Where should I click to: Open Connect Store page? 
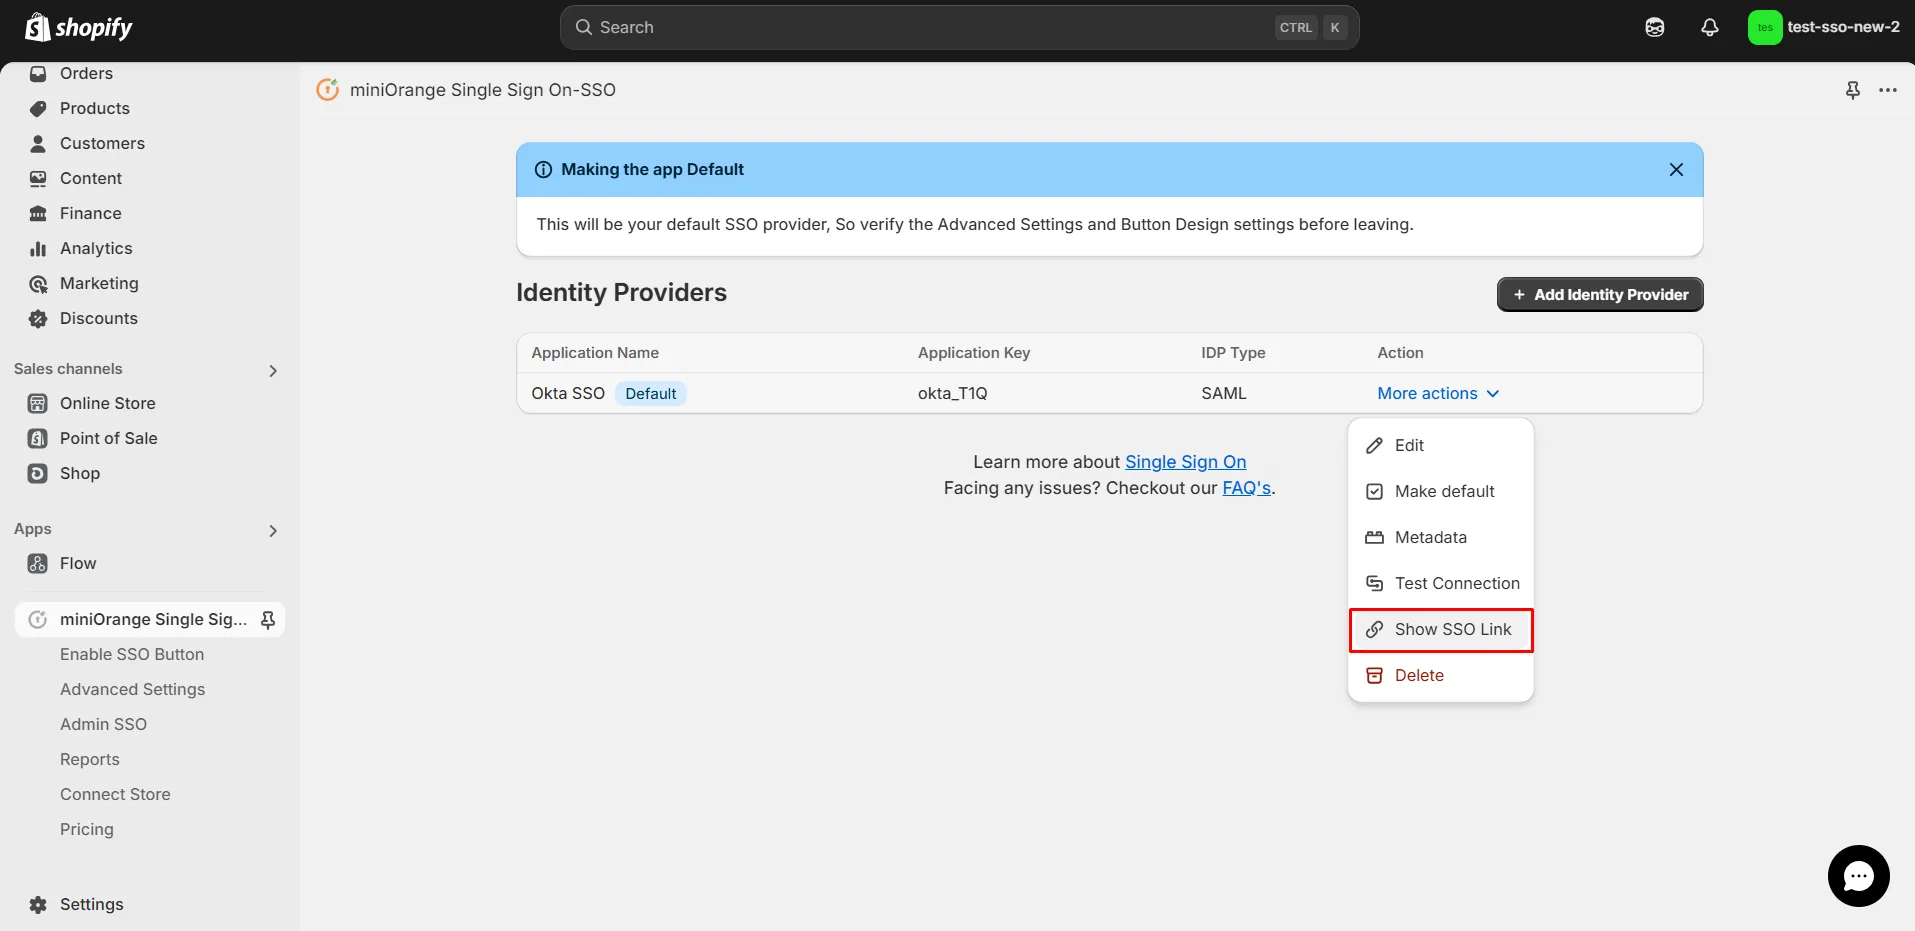[115, 794]
